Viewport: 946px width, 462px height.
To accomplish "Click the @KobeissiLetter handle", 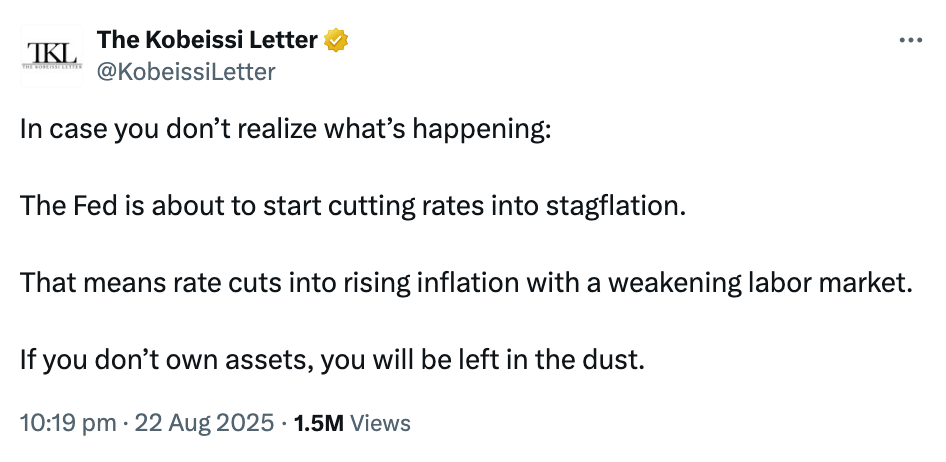I will point(185,71).
